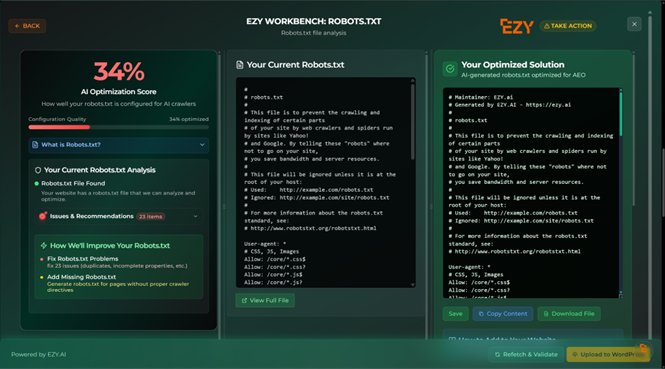The width and height of the screenshot is (665, 369).
Task: Click the document icon beside What is Robots.txt?
Action: [35, 145]
